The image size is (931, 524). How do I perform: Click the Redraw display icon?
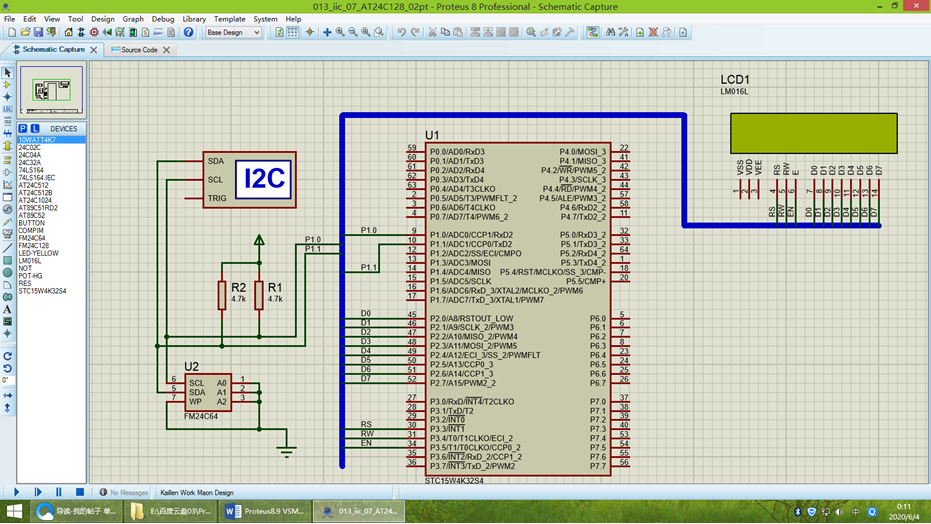(x=279, y=32)
